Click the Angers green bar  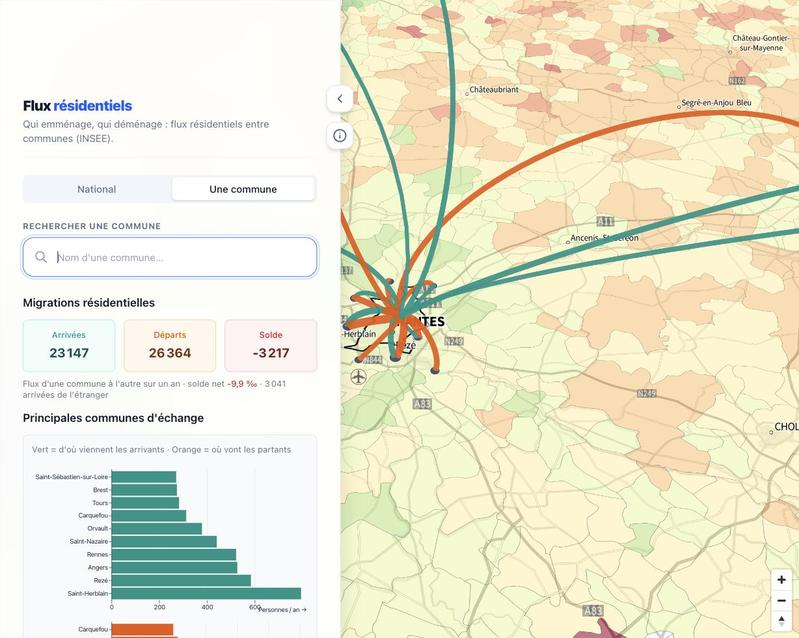coord(174,567)
